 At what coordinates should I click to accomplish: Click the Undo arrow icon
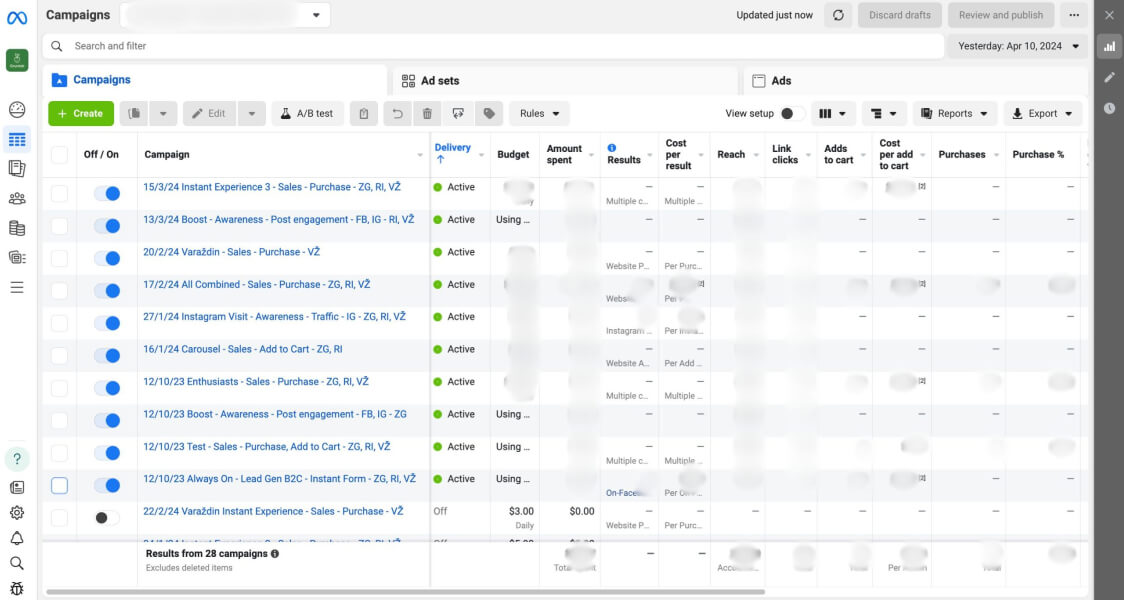397,113
